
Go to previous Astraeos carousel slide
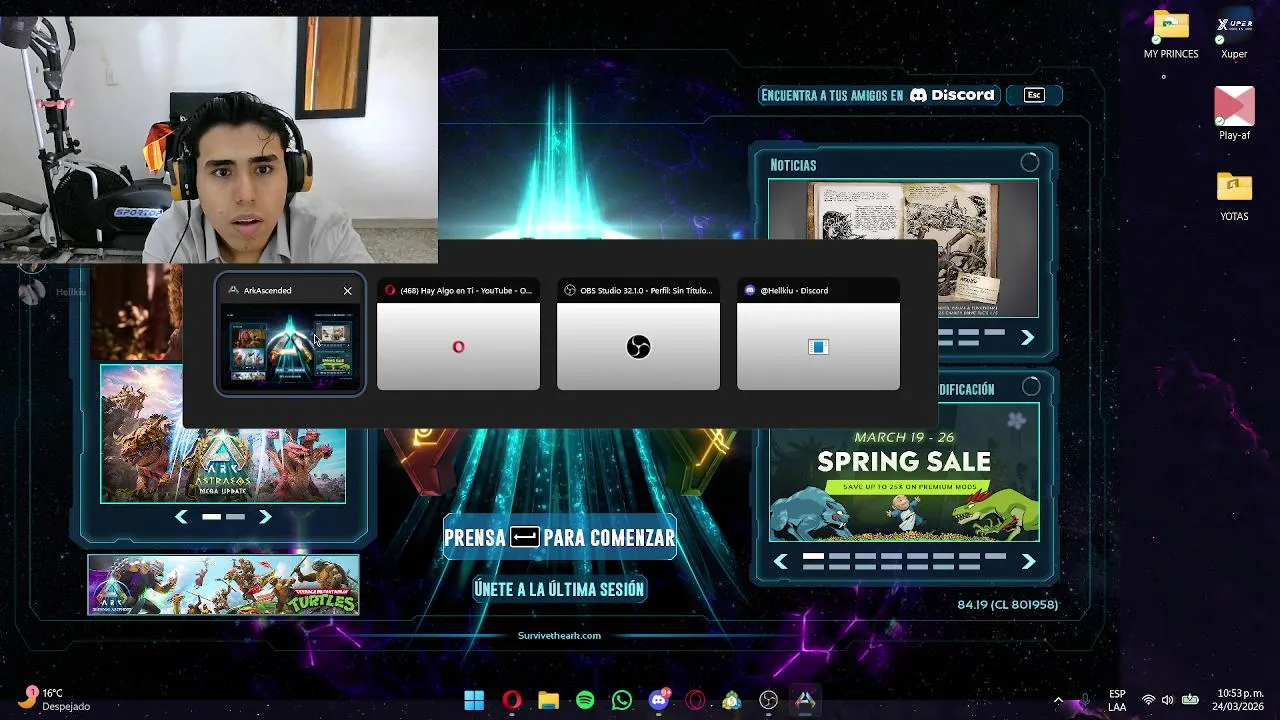[181, 517]
